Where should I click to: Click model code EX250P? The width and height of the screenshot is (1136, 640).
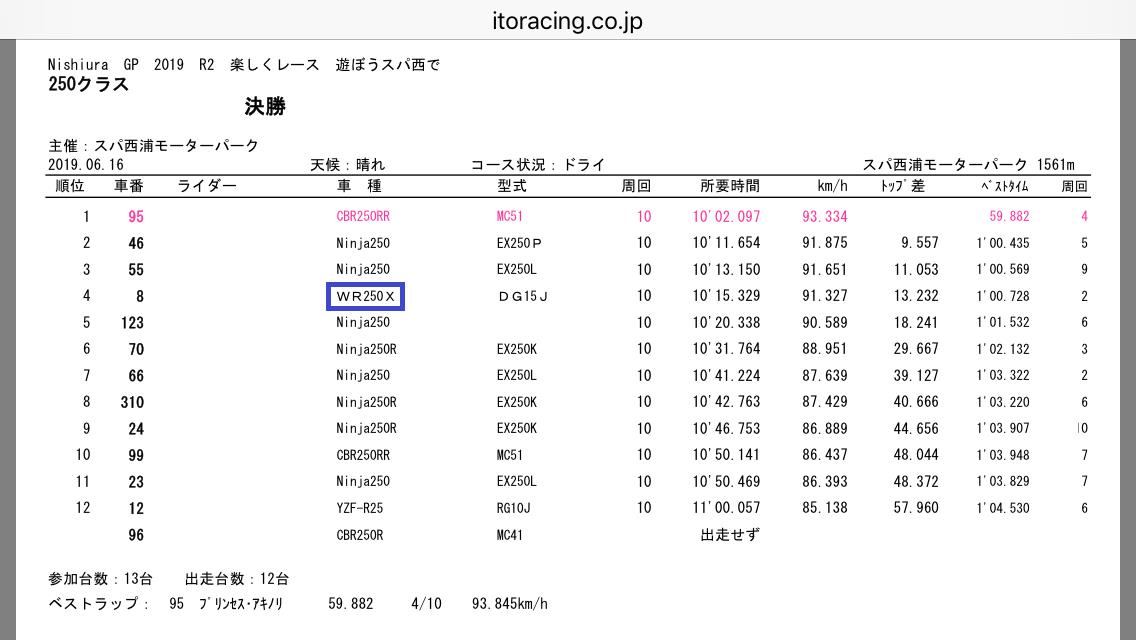point(519,243)
